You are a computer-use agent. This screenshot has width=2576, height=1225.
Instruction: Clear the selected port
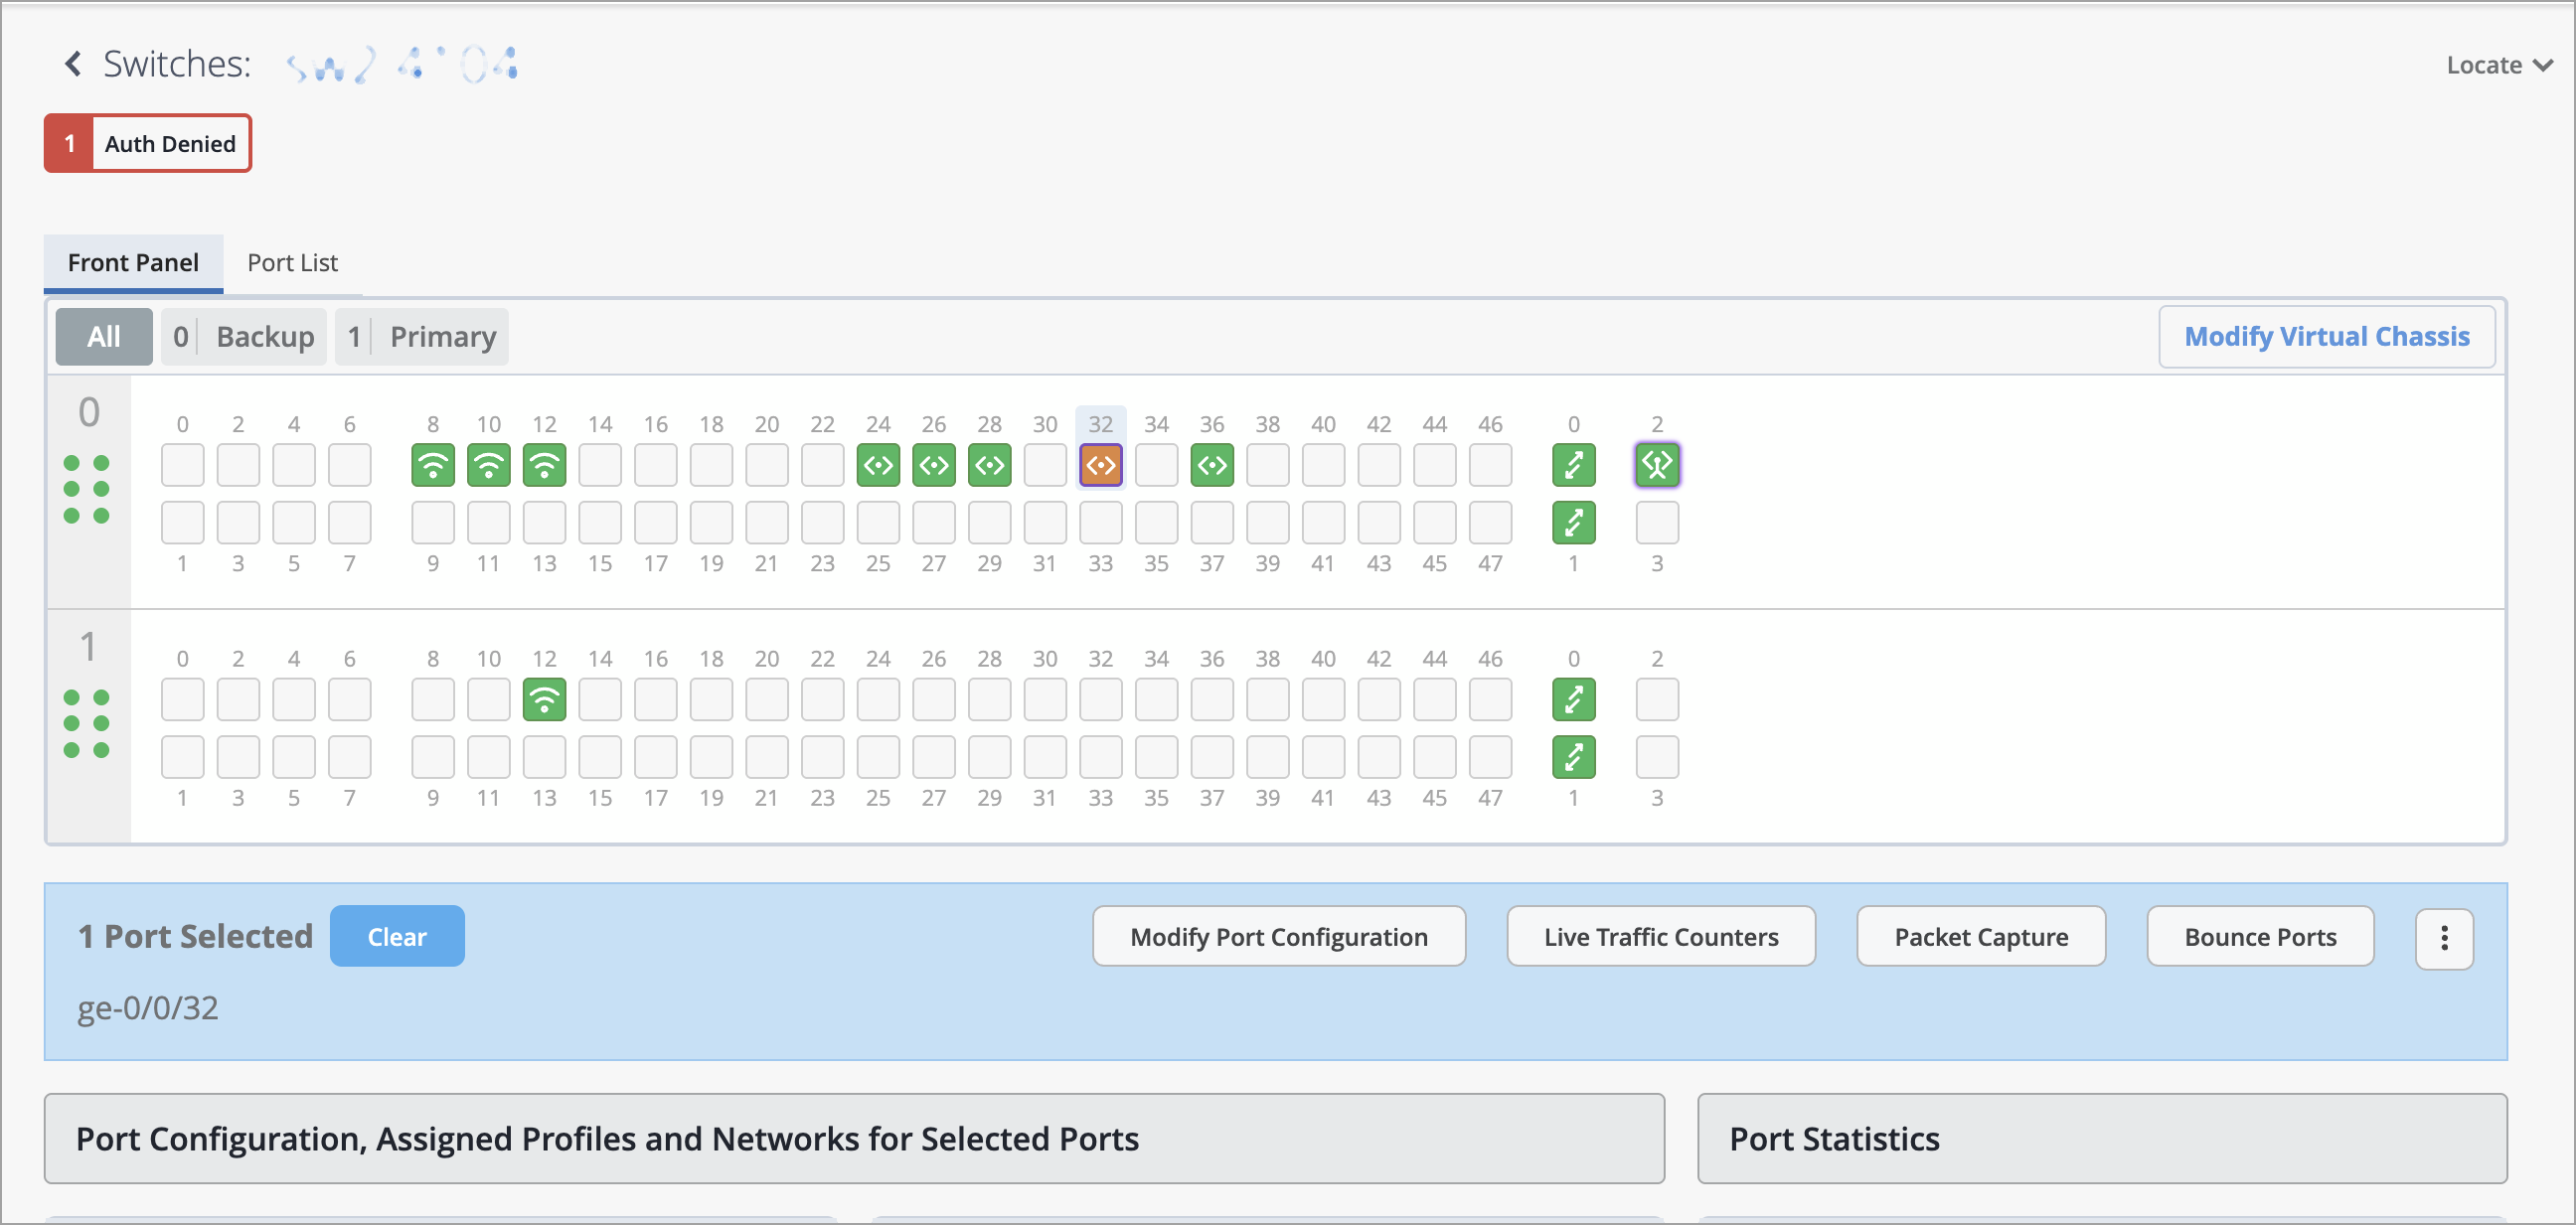pos(397,937)
